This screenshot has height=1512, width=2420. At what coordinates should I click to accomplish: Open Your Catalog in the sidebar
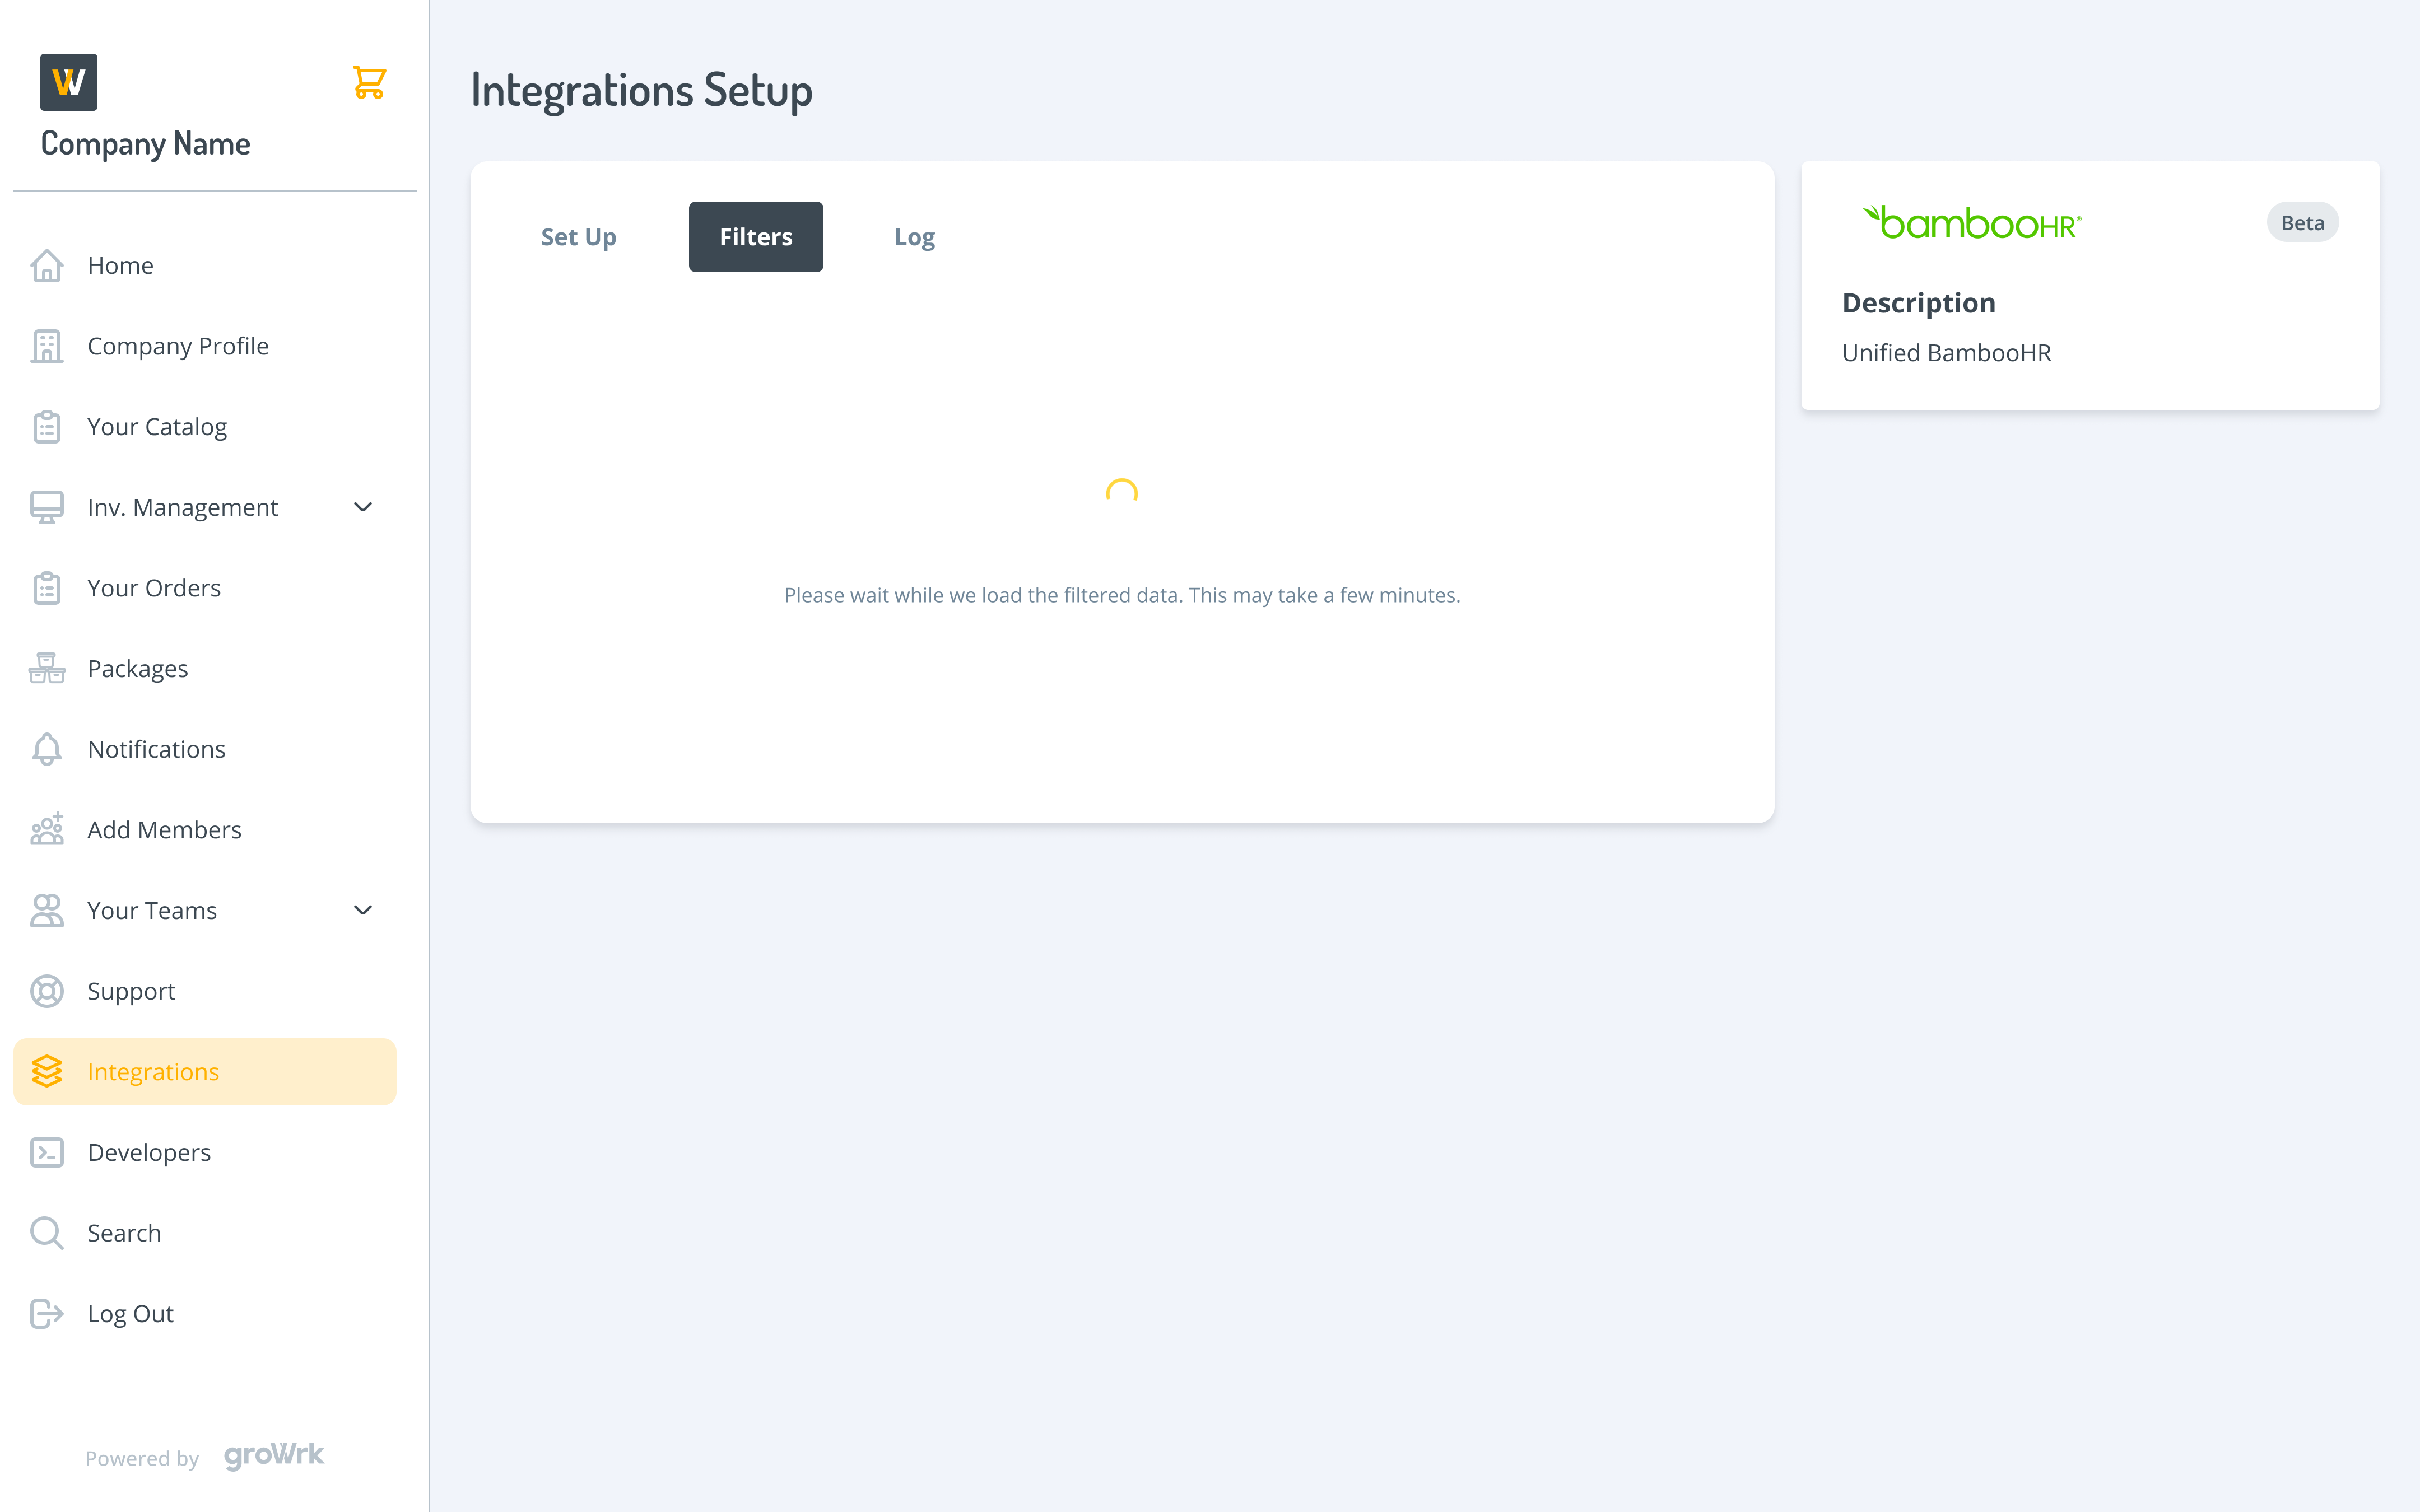[157, 427]
